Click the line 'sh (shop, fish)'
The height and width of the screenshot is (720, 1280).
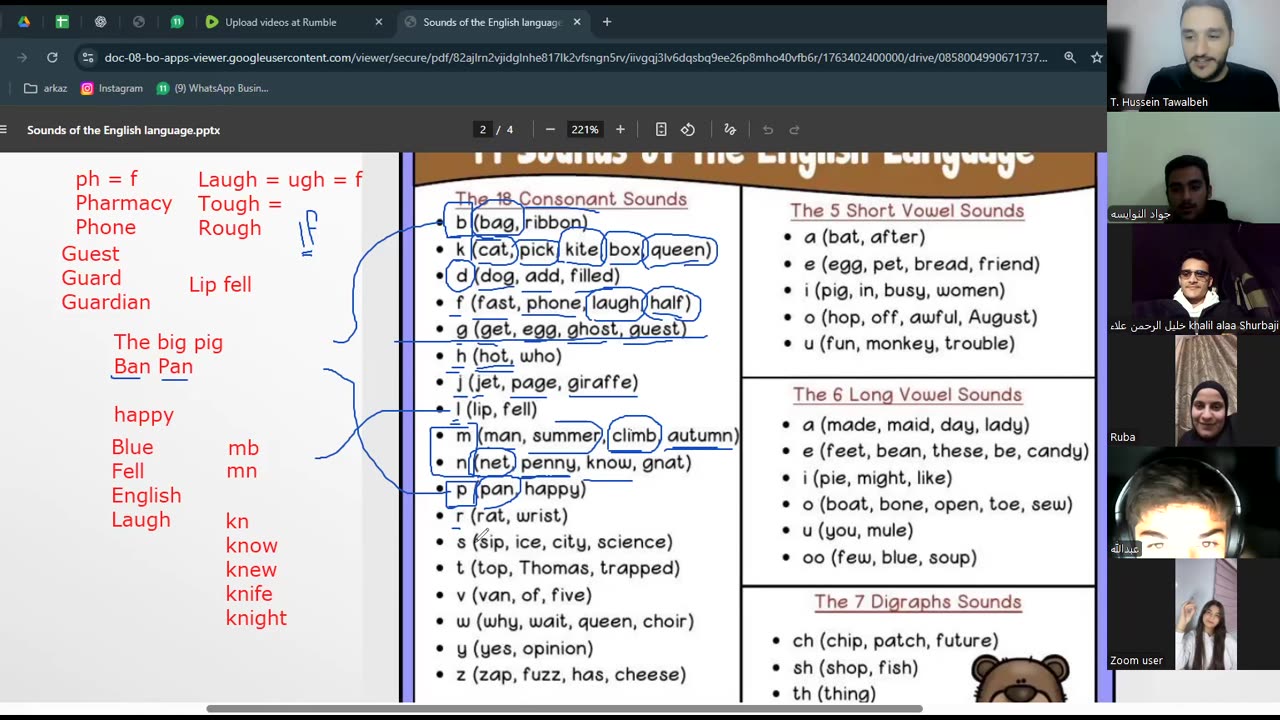855,668
